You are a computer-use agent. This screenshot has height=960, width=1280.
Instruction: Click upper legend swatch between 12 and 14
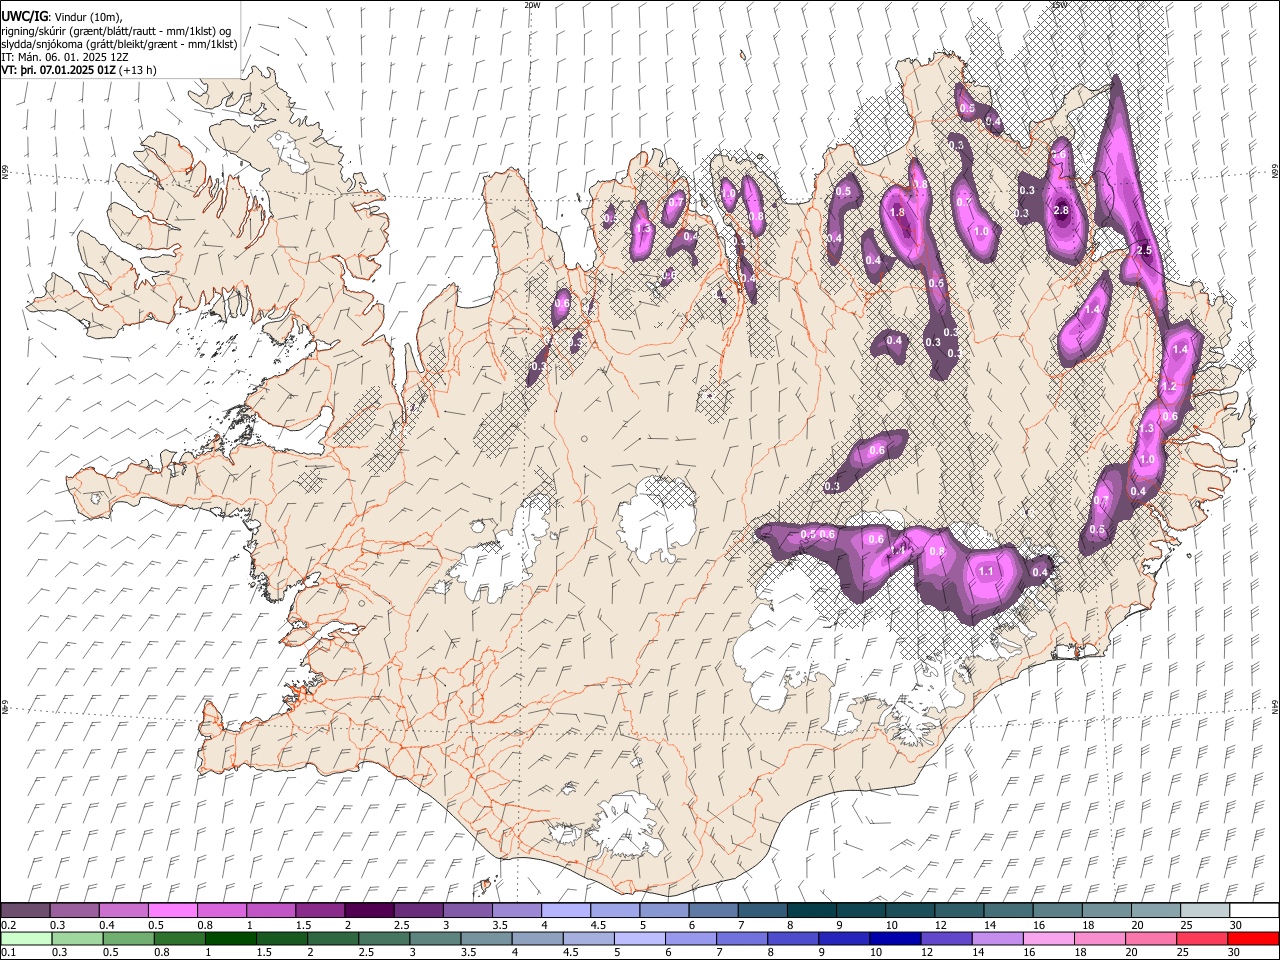(x=958, y=911)
